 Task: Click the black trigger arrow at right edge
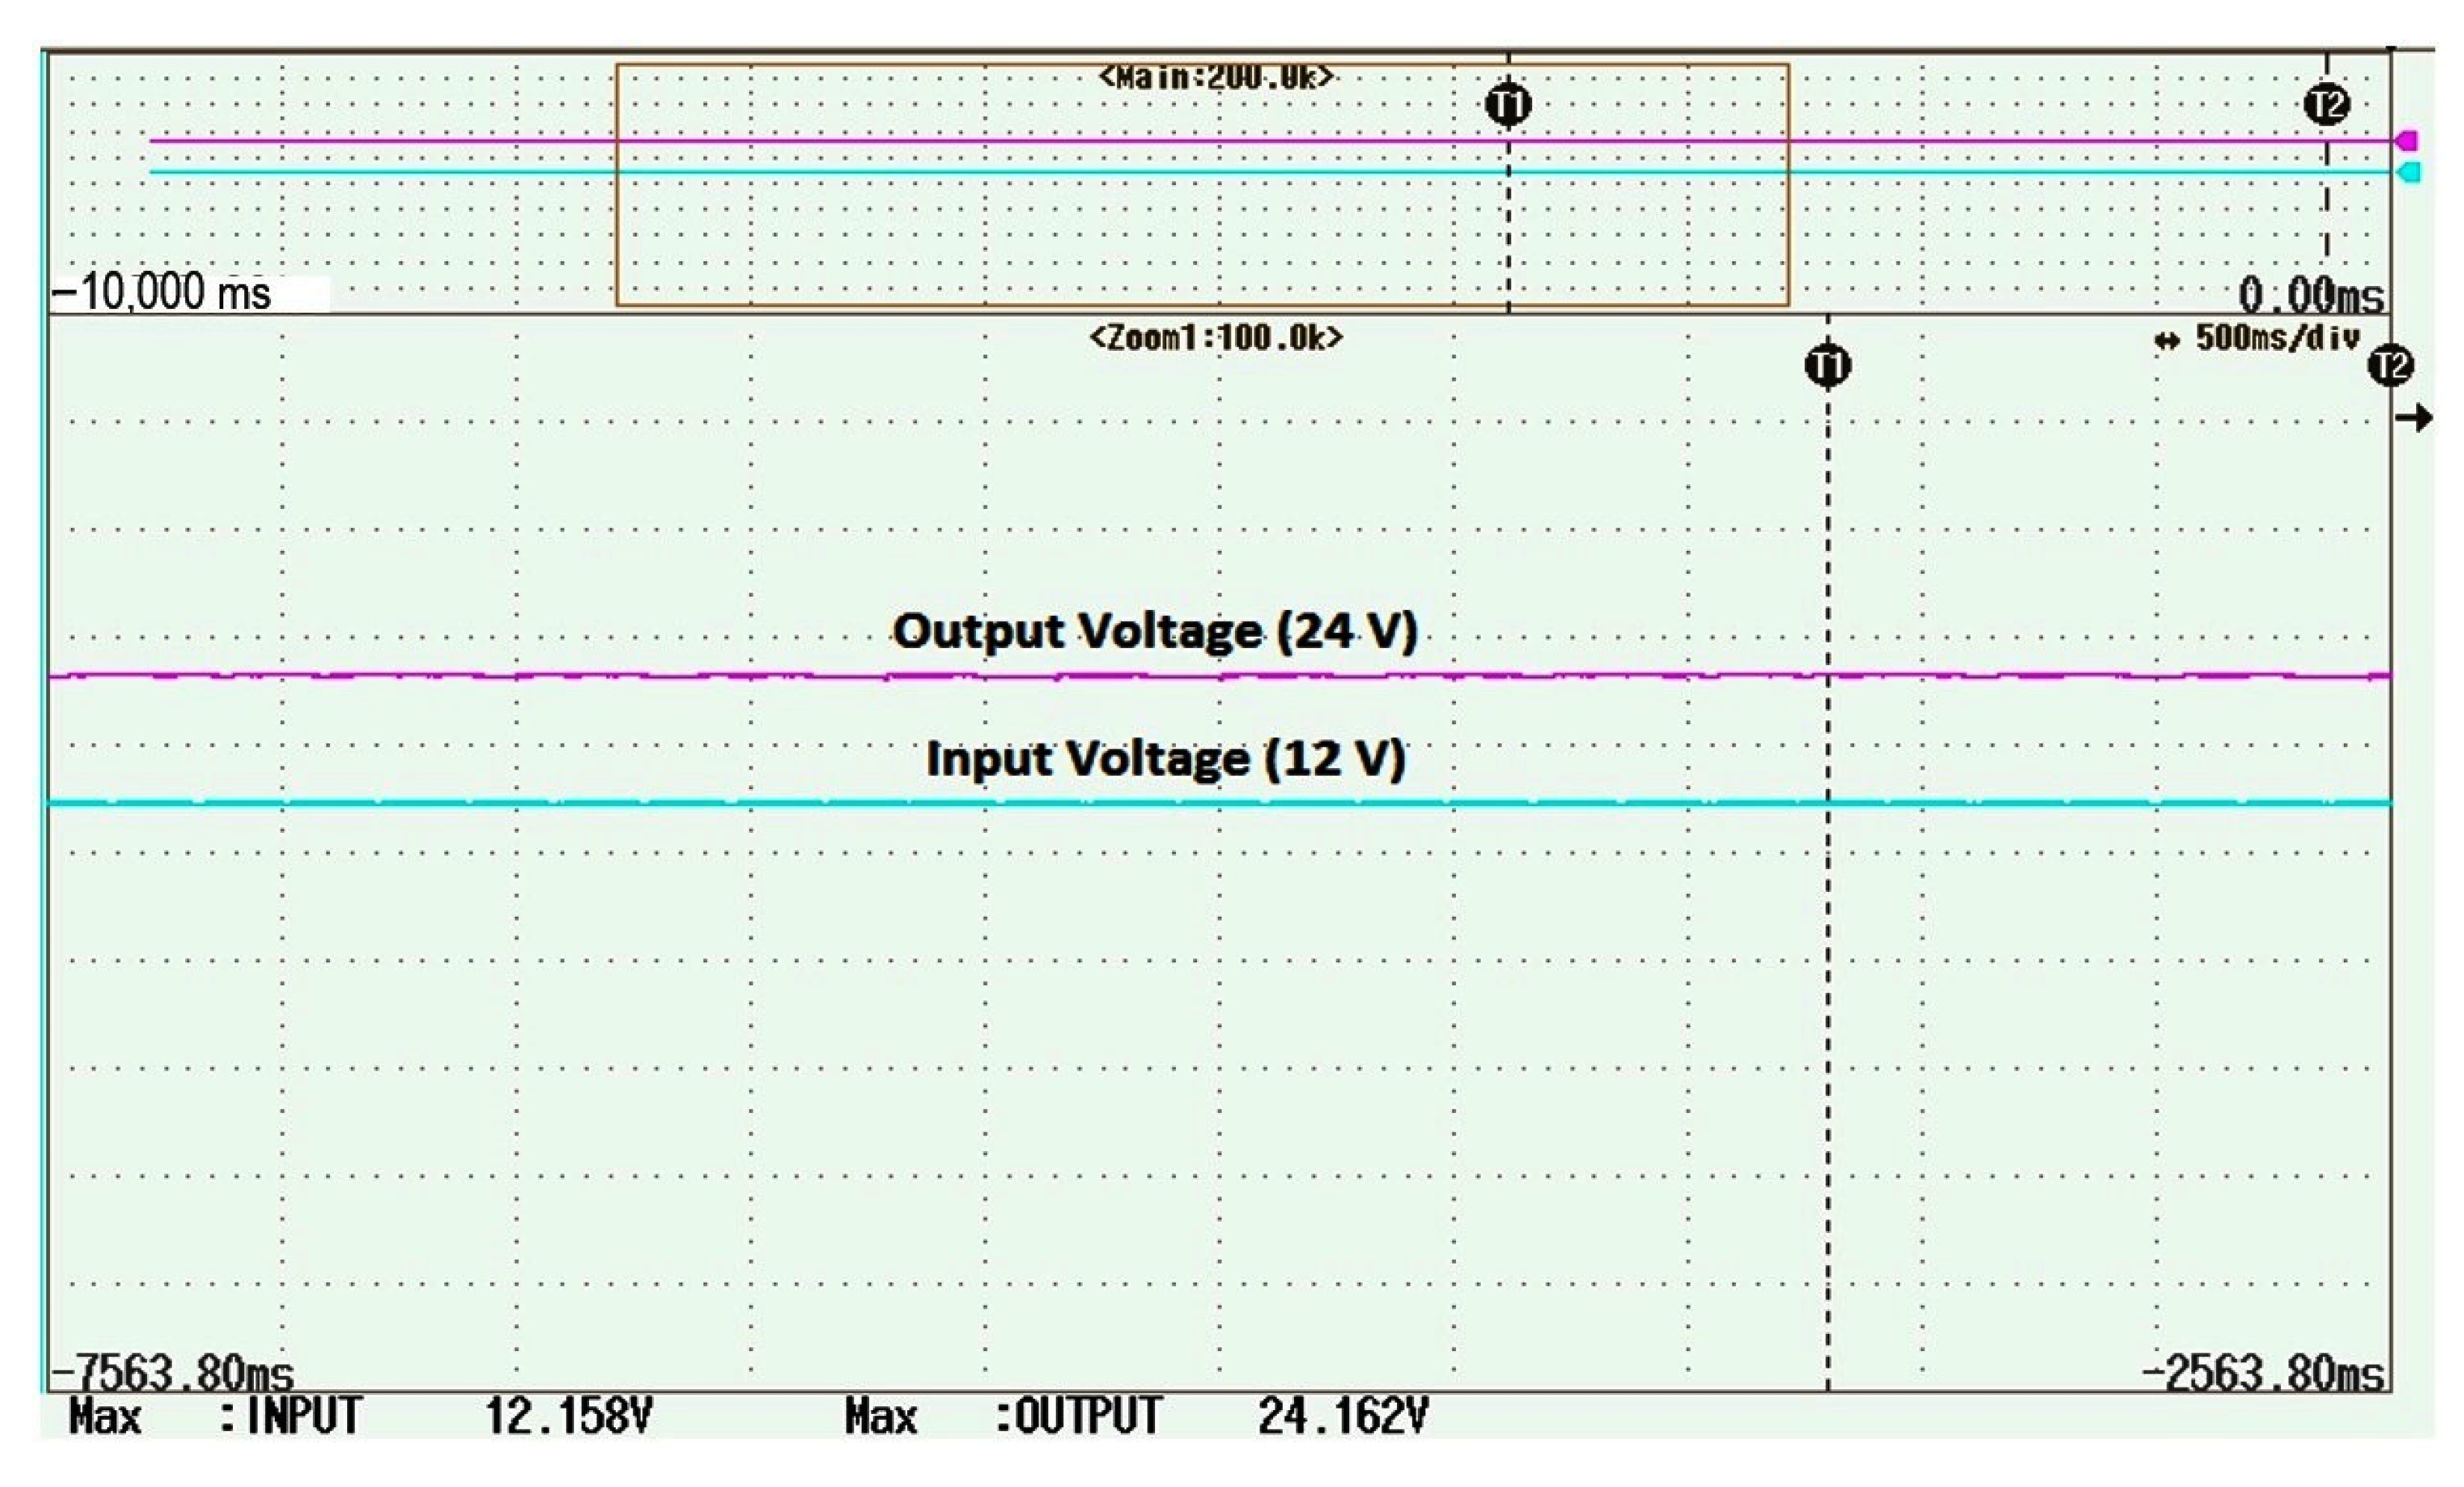point(2414,418)
